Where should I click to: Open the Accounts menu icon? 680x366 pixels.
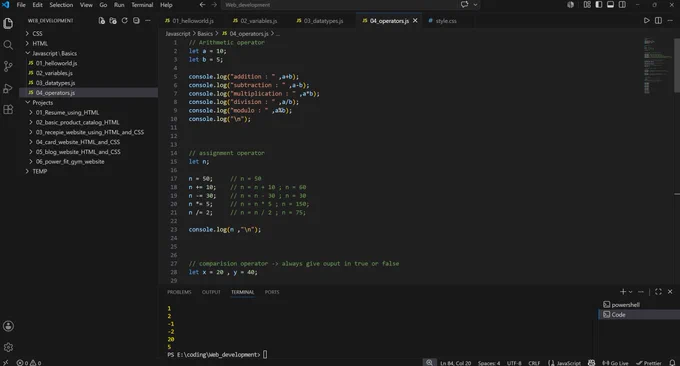pos(8,326)
